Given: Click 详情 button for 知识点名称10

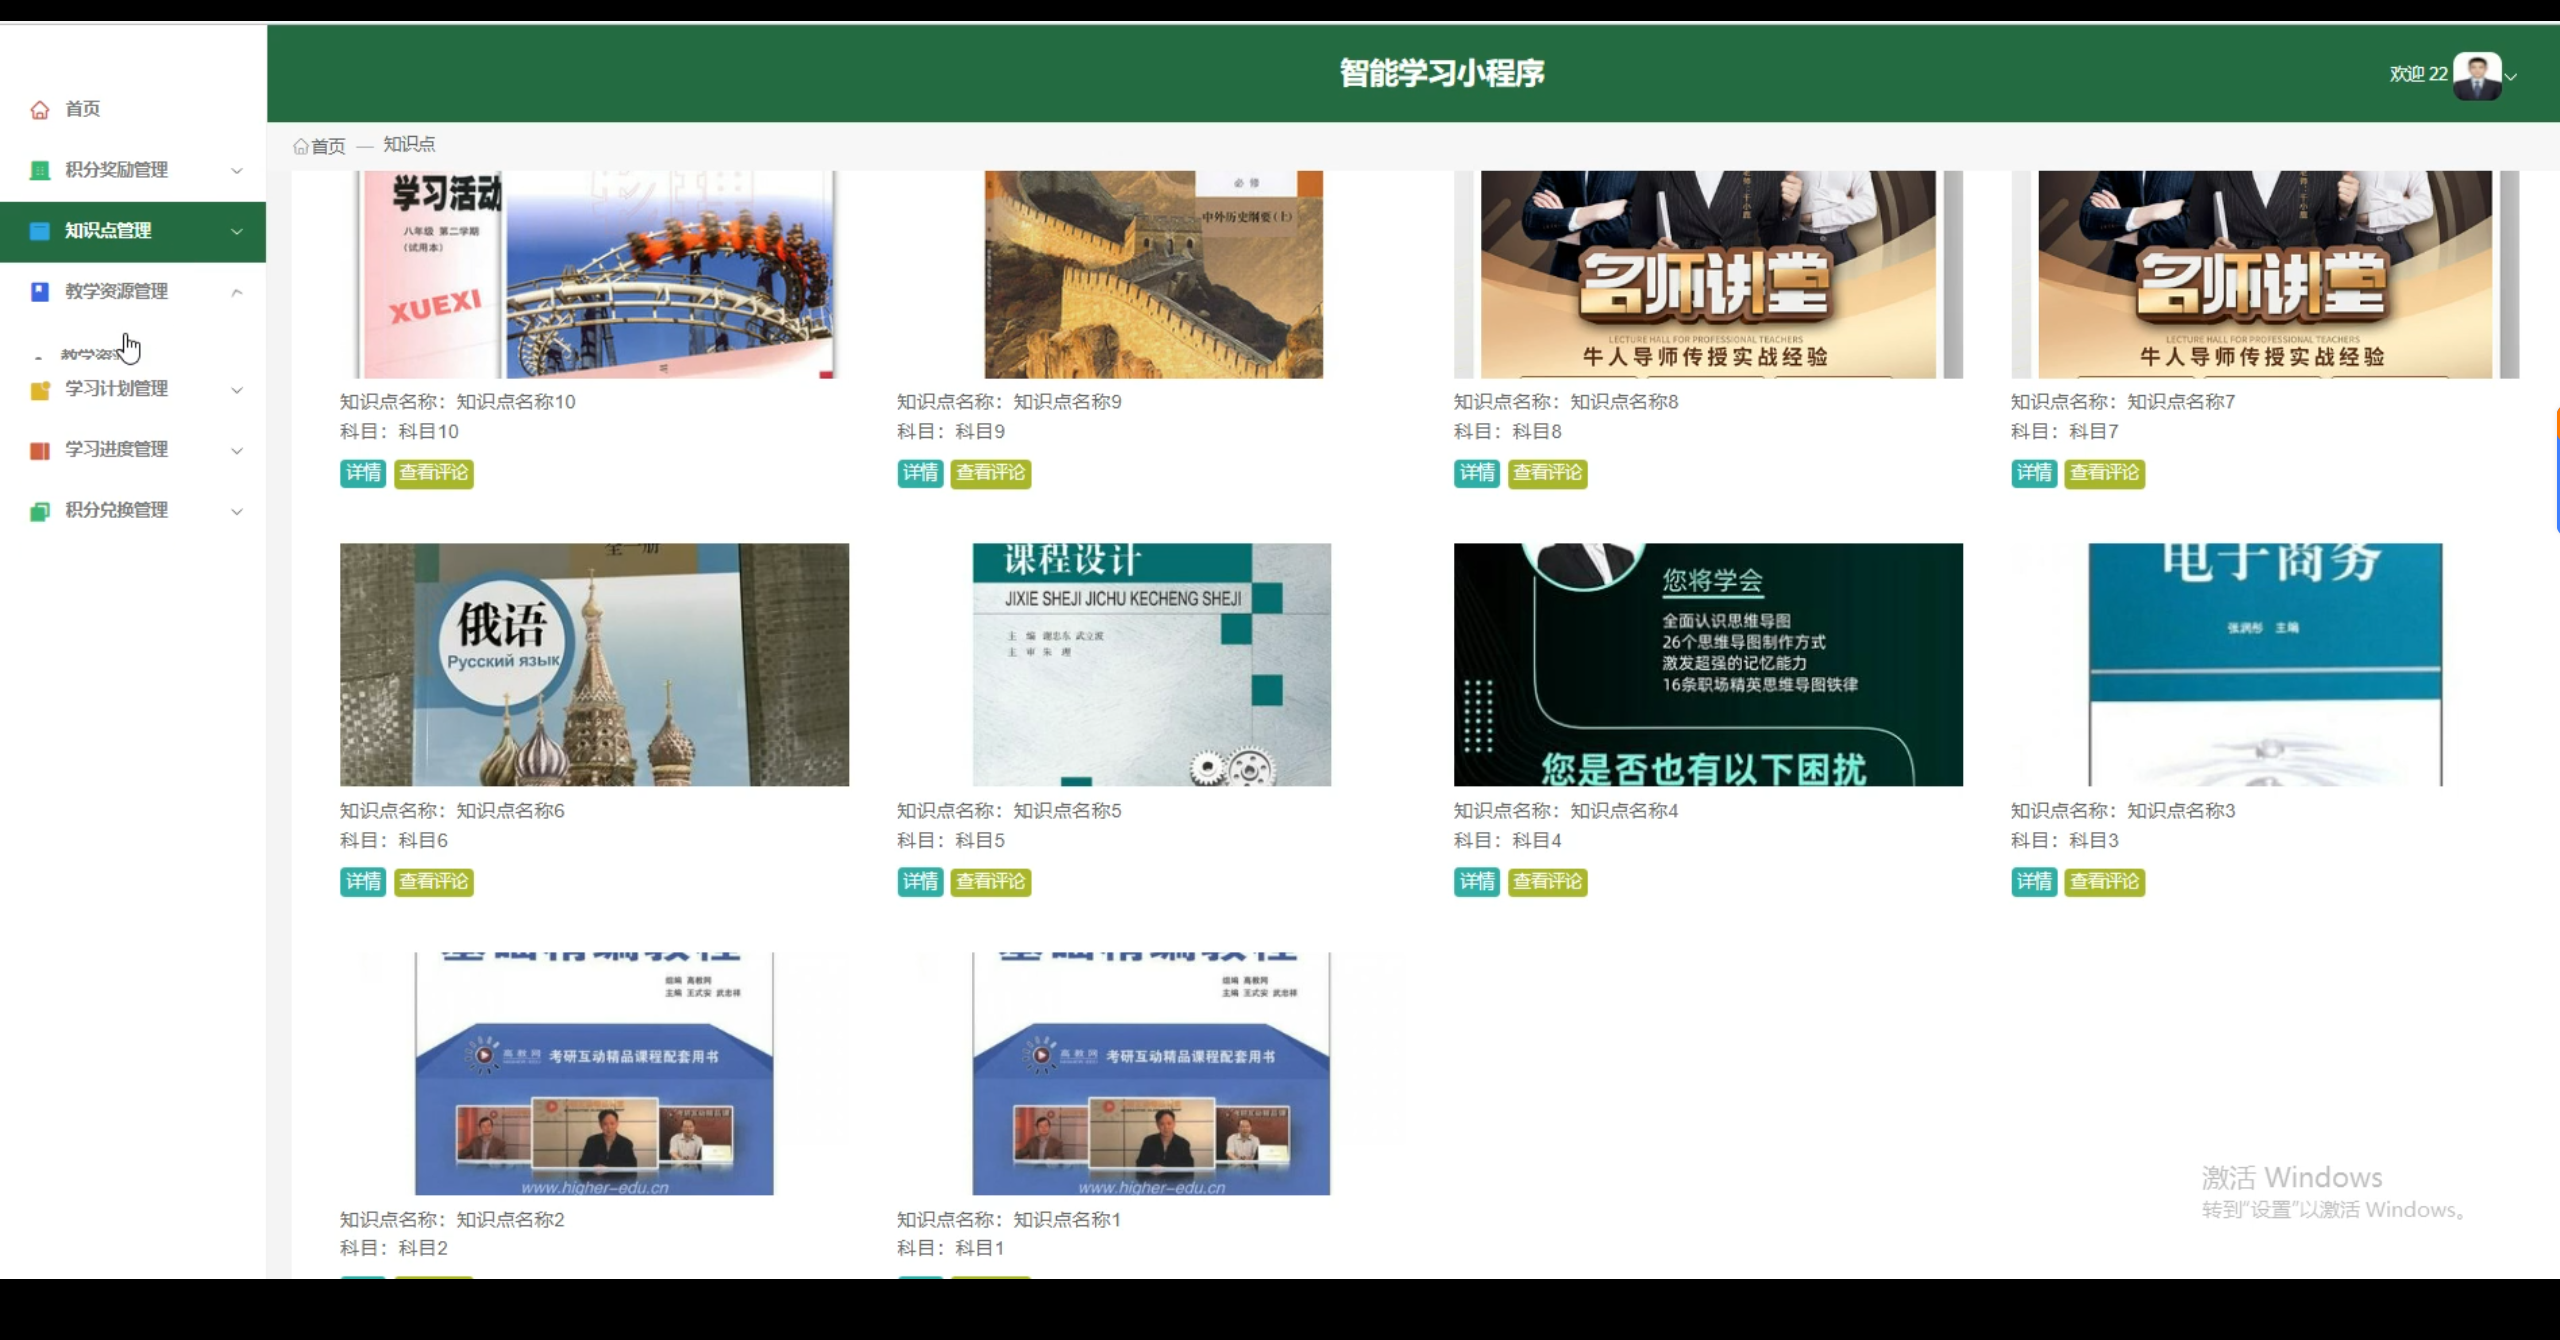Looking at the screenshot, I should (363, 473).
